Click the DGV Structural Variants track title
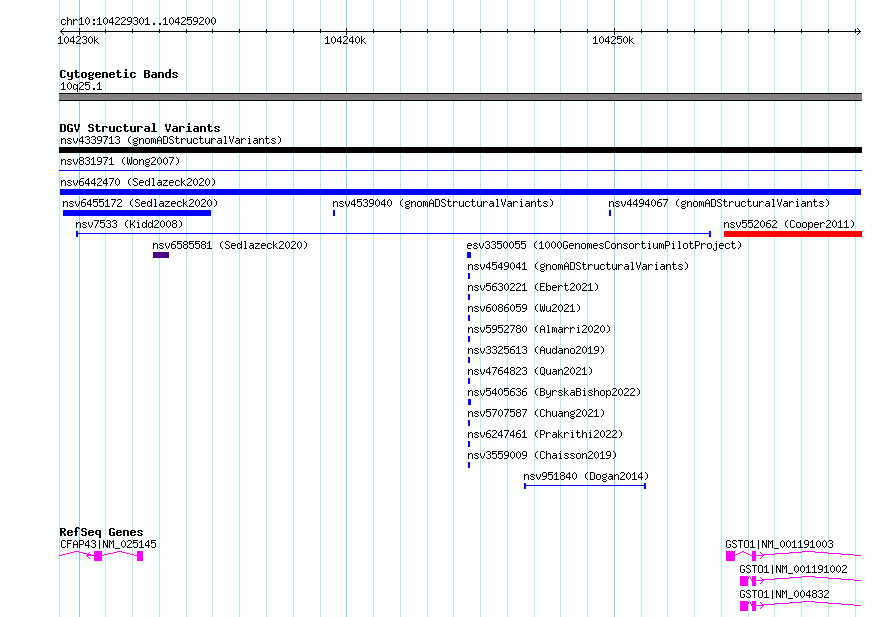 click(x=140, y=128)
